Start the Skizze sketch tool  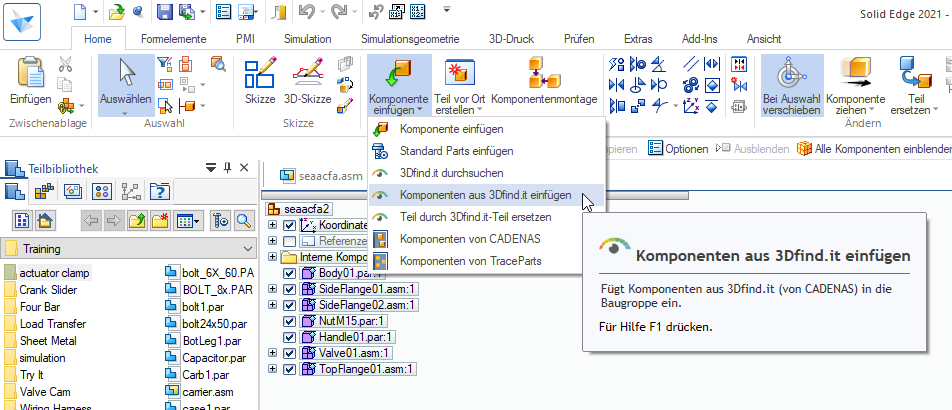point(260,81)
